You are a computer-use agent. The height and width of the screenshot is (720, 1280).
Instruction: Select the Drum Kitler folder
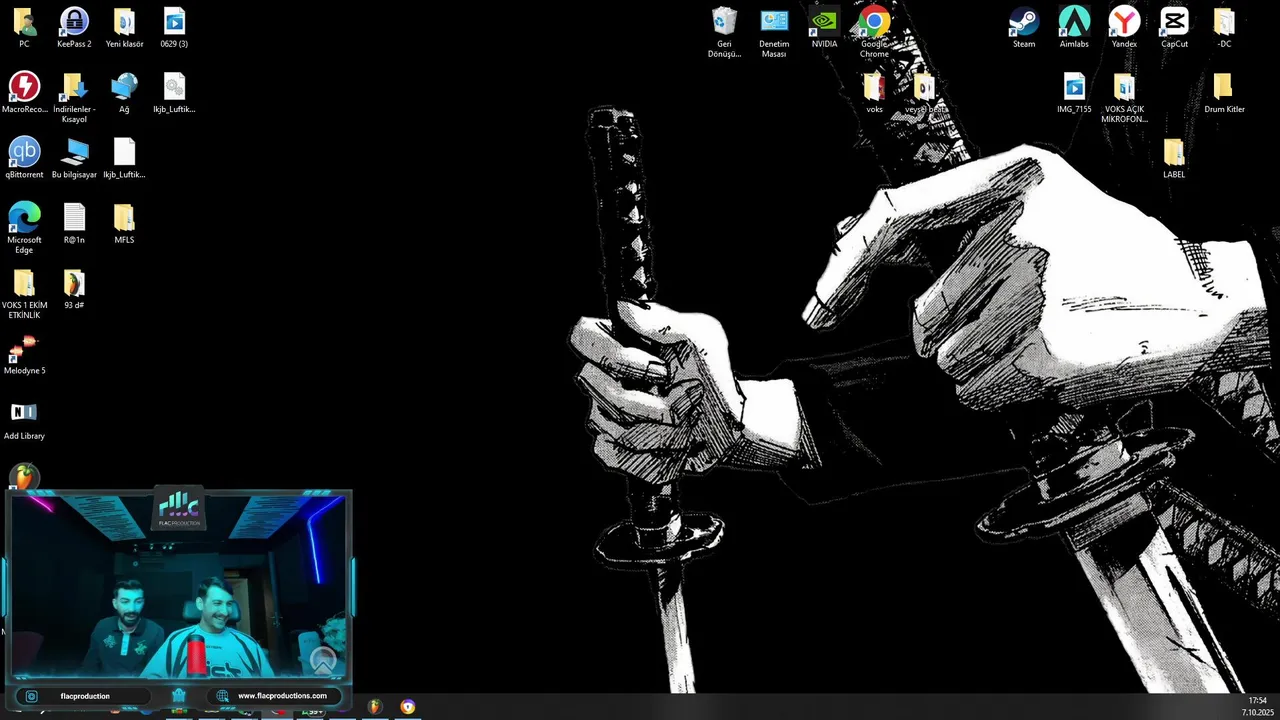(x=1224, y=92)
